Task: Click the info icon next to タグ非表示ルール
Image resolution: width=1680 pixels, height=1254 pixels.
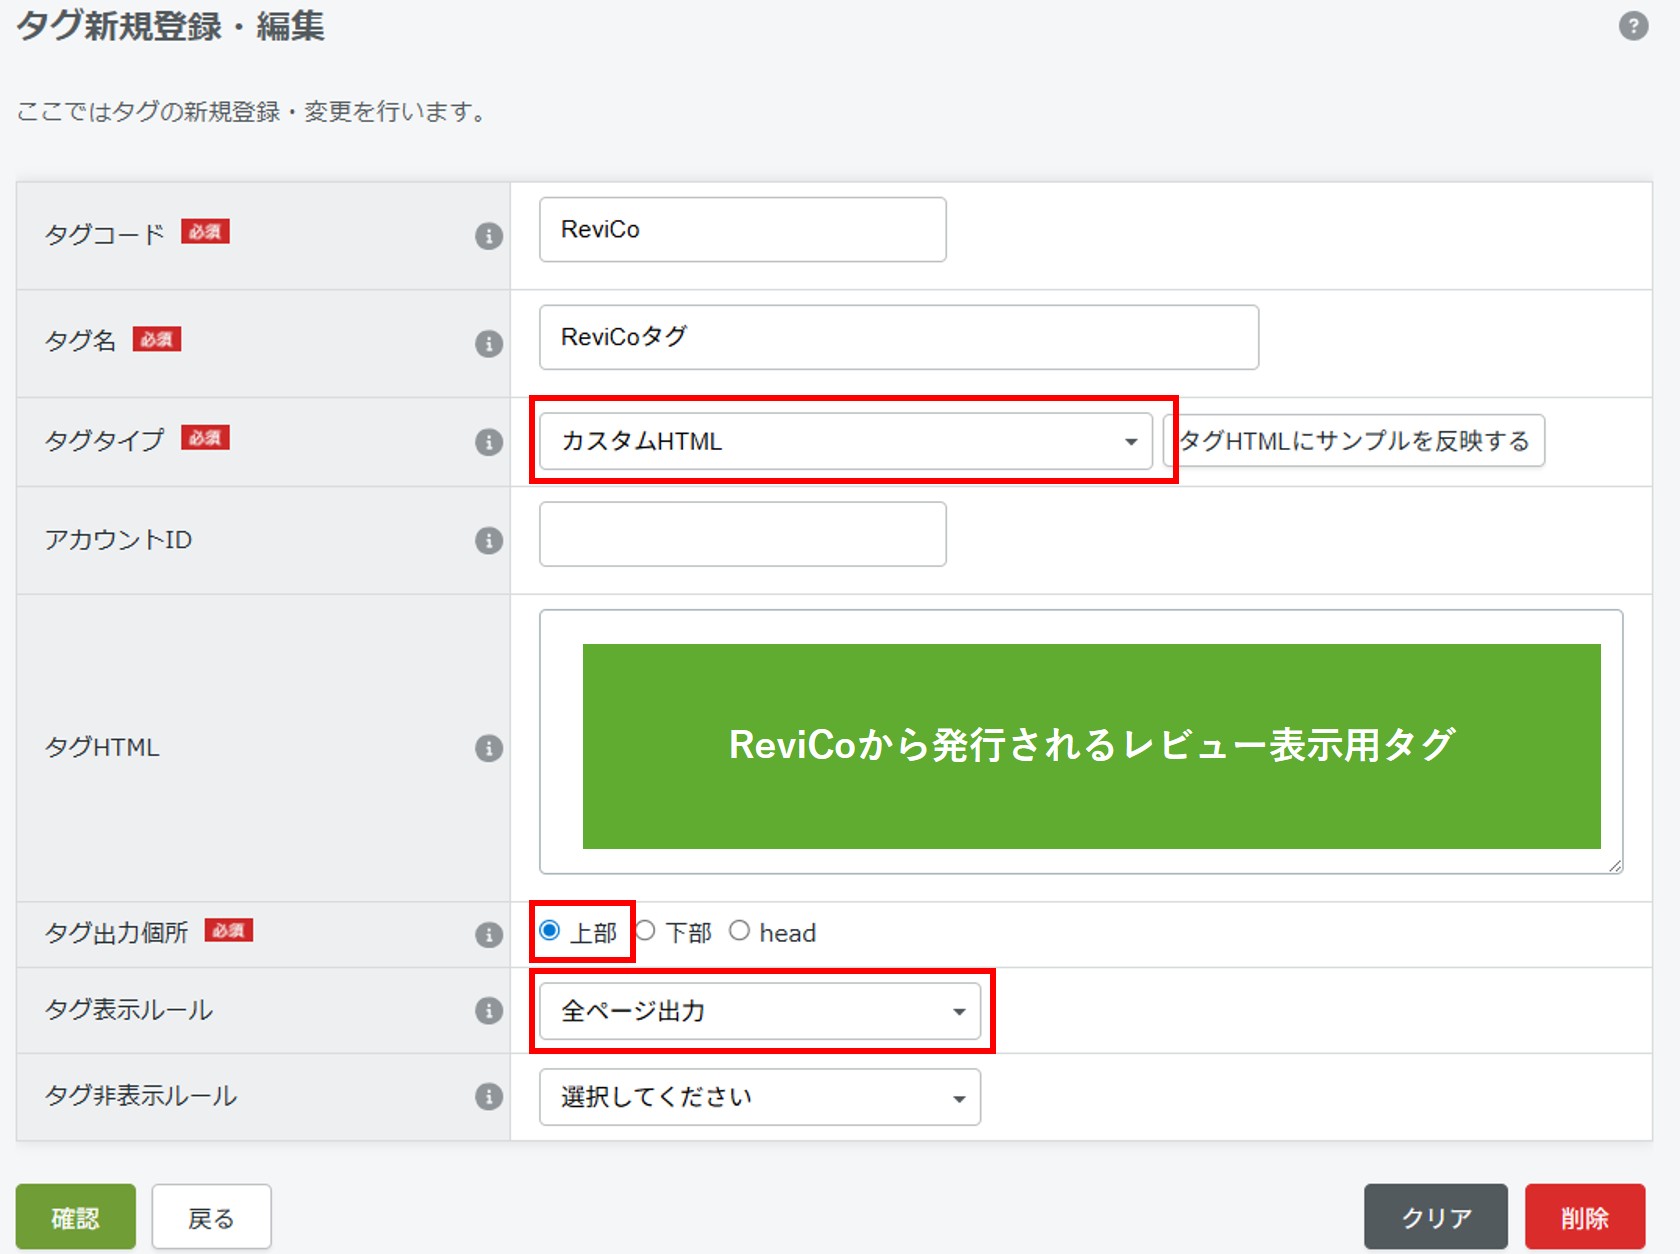Action: coord(489,1097)
